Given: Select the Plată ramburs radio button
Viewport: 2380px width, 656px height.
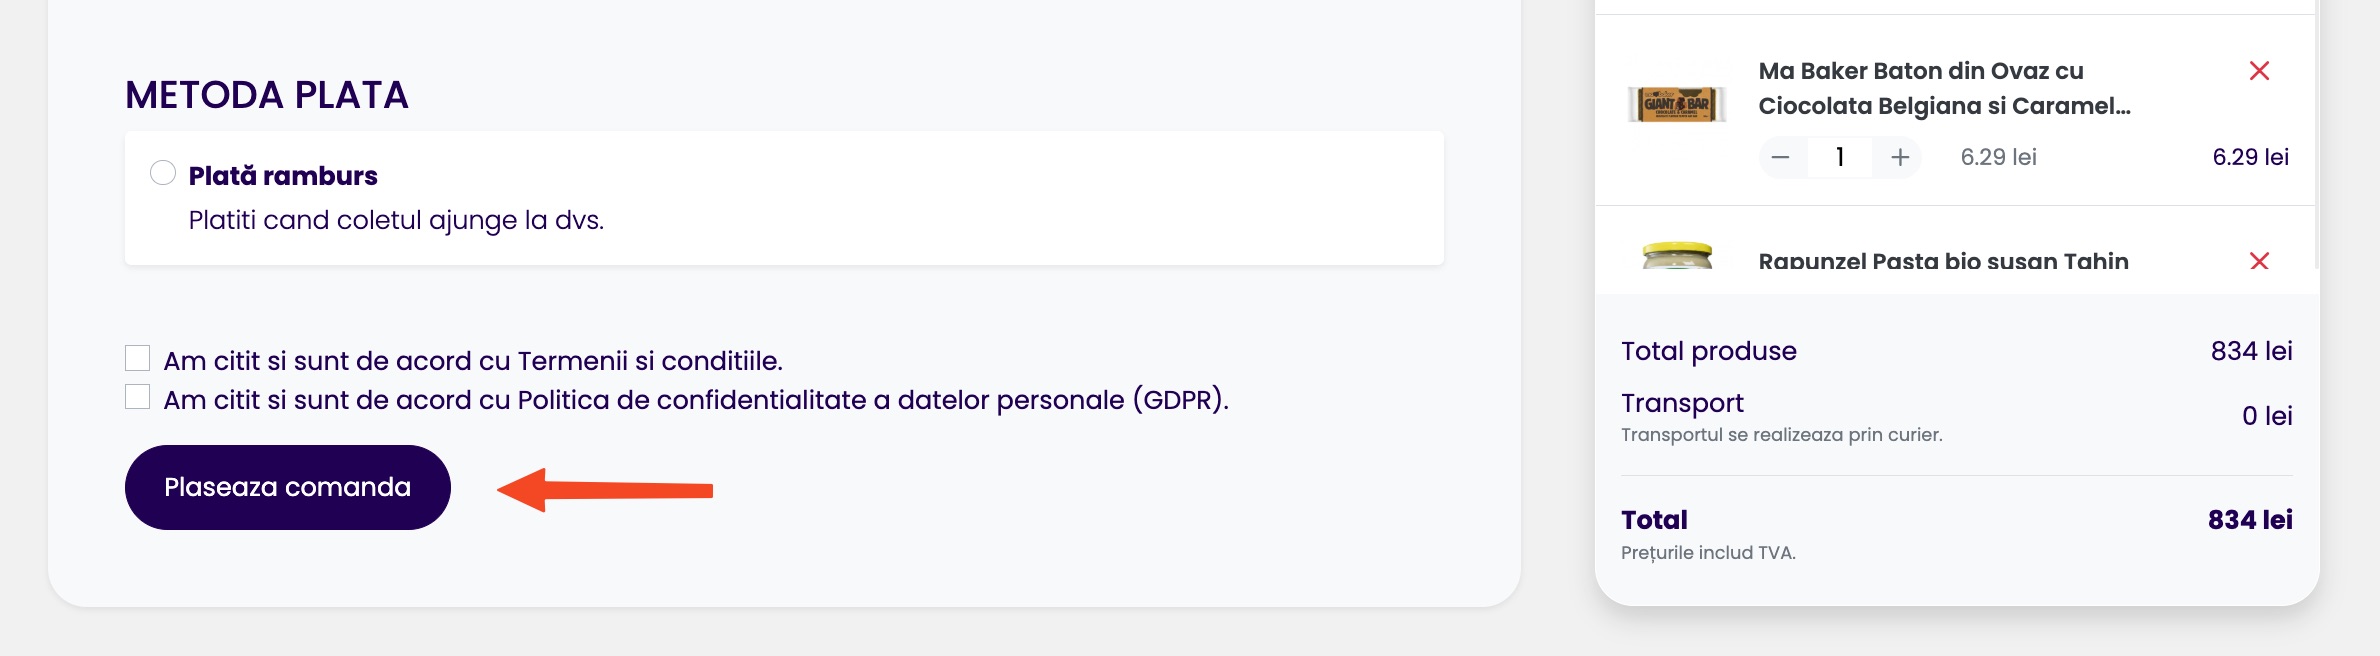Looking at the screenshot, I should (x=163, y=173).
